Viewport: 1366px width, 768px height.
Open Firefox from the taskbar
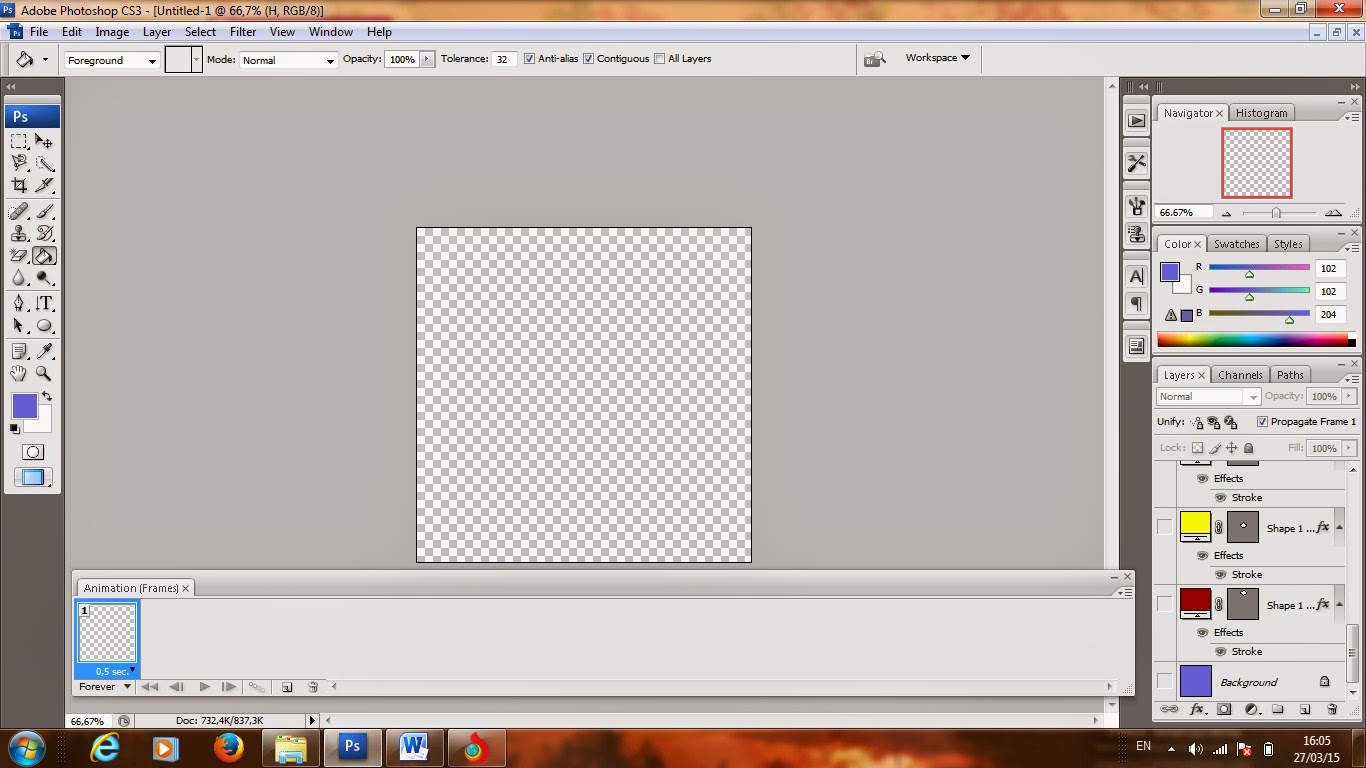228,747
